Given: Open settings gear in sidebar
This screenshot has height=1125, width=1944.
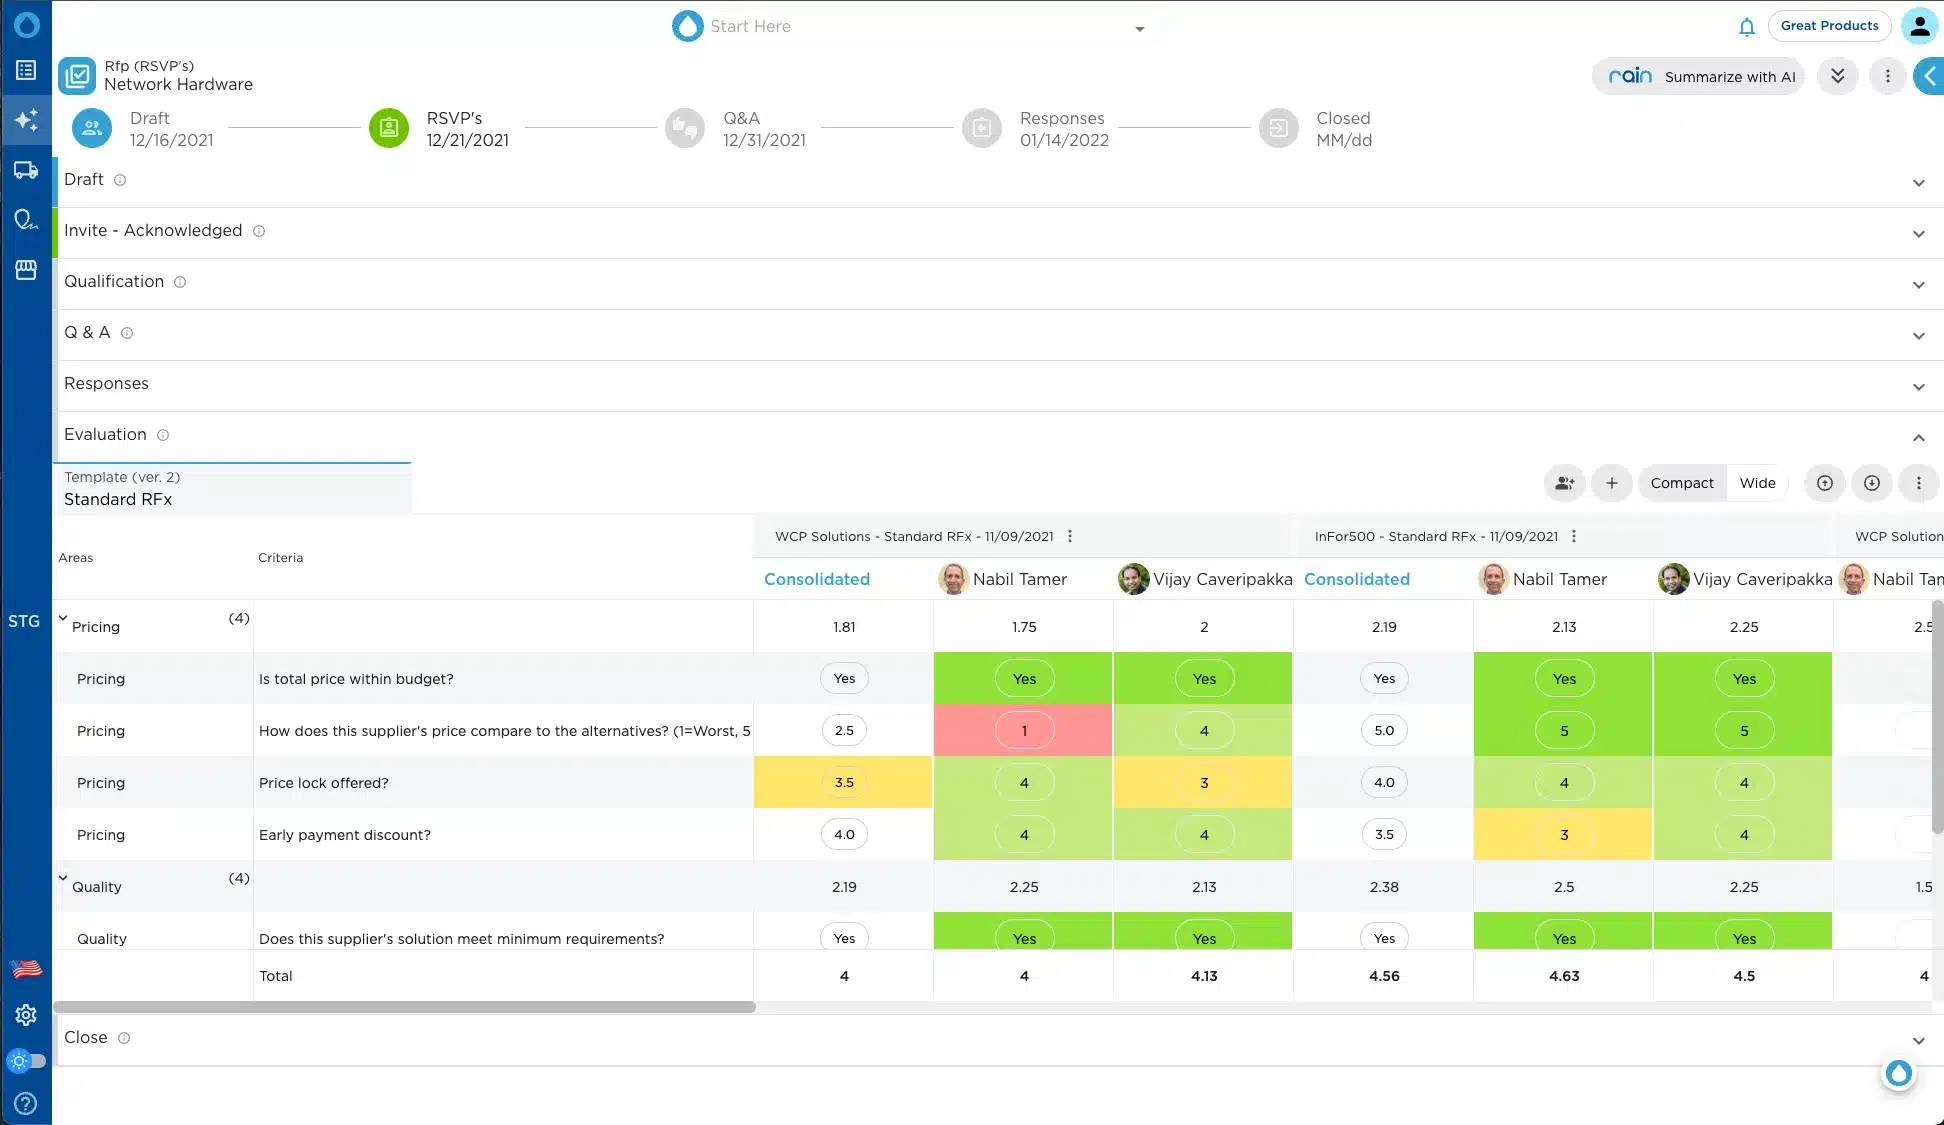Looking at the screenshot, I should coord(26,1015).
